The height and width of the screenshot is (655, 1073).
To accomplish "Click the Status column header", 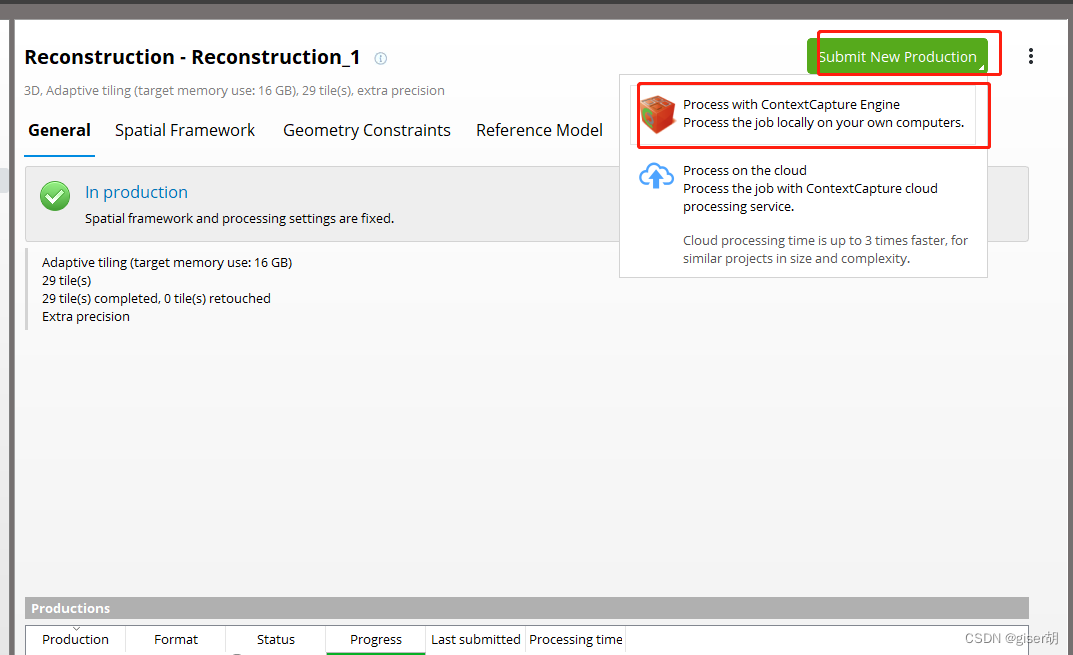I will (276, 639).
